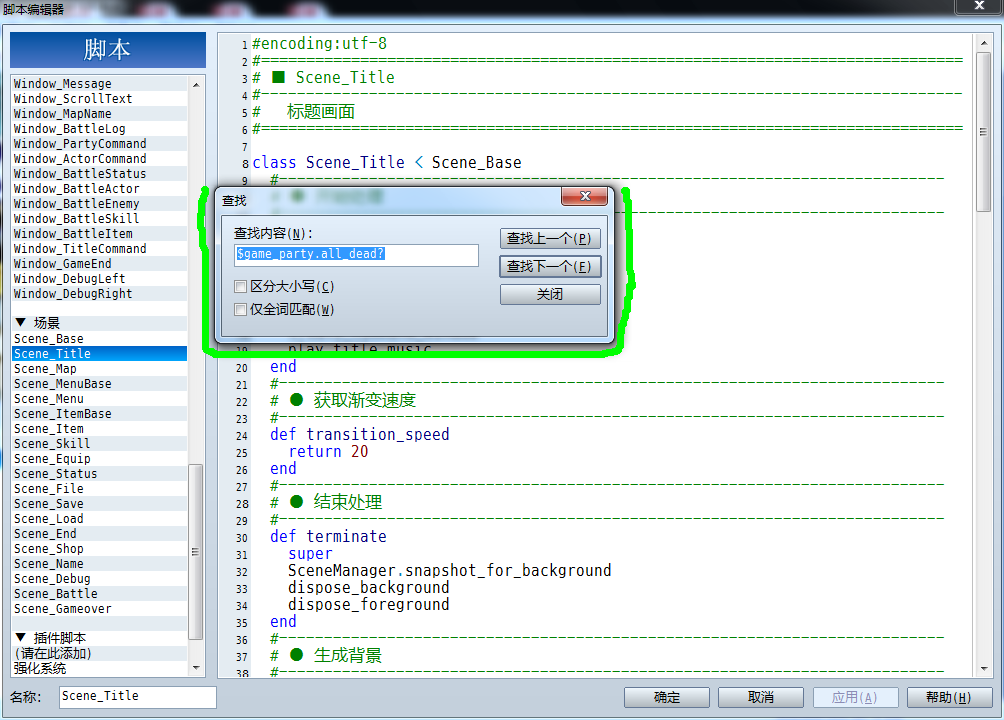Collapse the 场景 script group
1004x720 pixels.
20,322
